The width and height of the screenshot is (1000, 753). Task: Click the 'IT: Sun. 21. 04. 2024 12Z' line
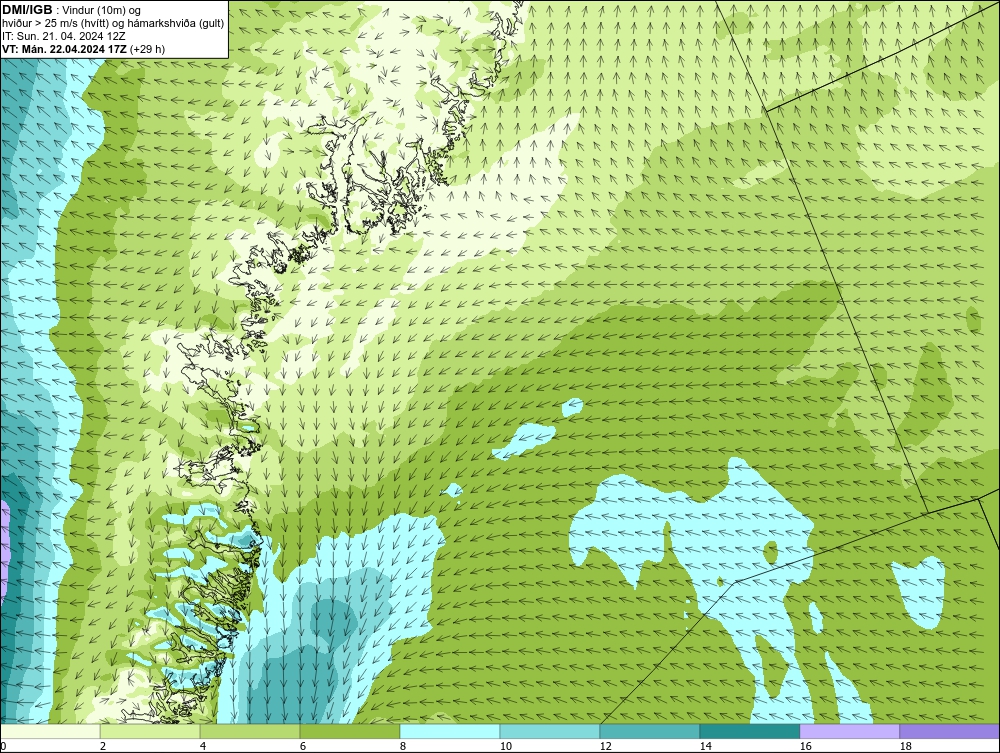point(64,36)
